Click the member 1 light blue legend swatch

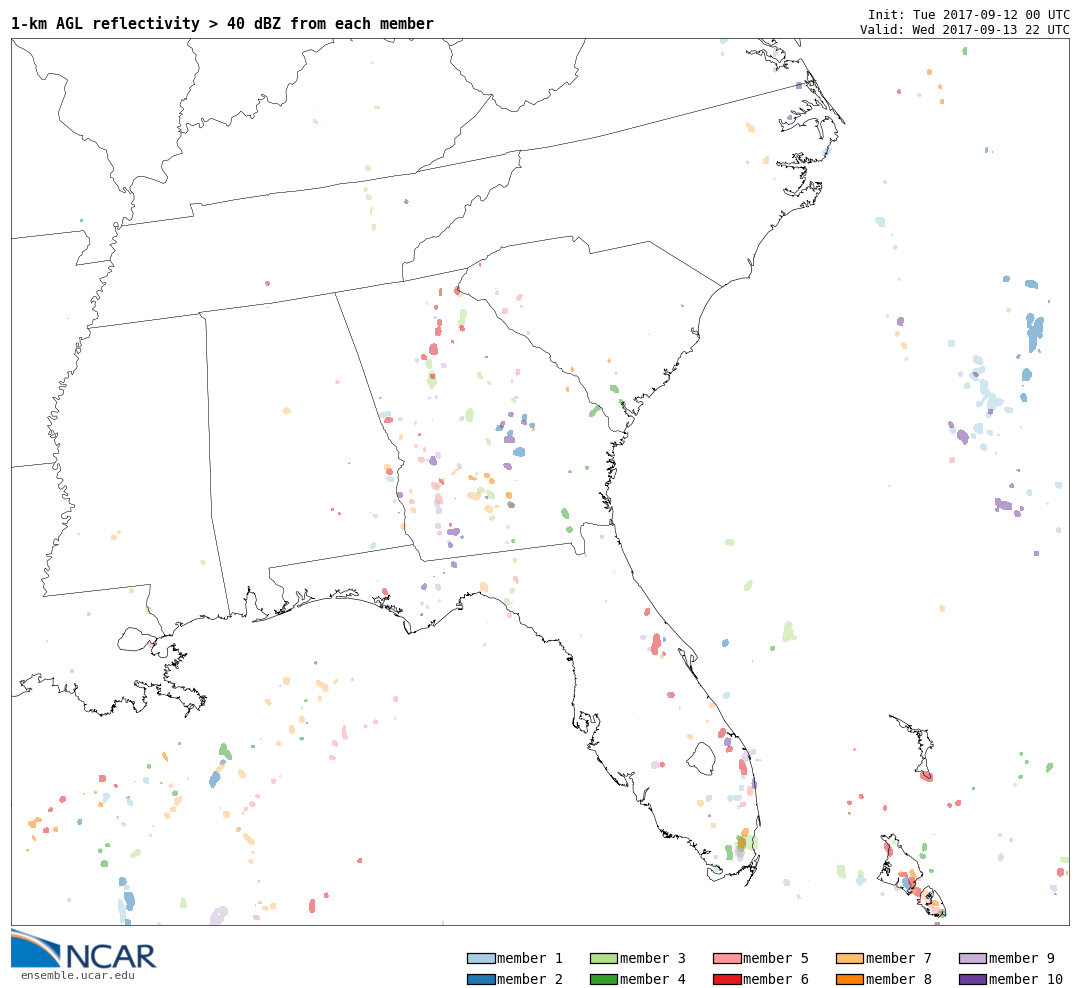[x=481, y=958]
